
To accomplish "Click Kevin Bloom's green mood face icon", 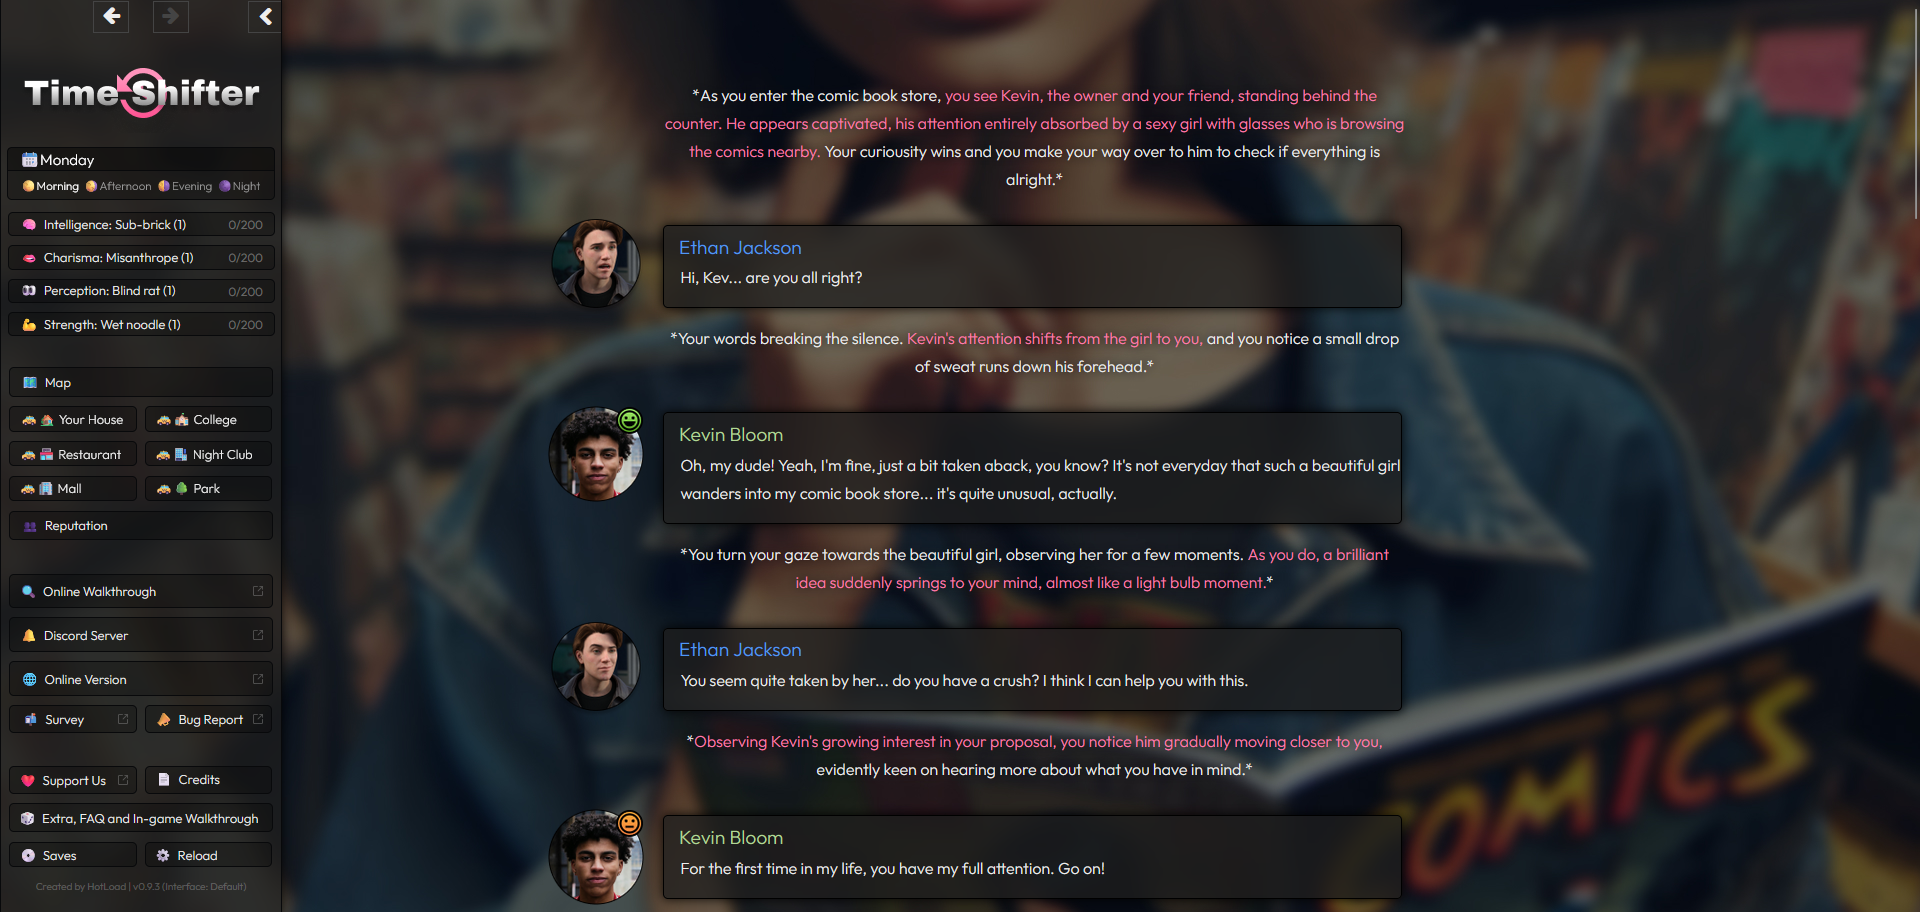I will (629, 420).
